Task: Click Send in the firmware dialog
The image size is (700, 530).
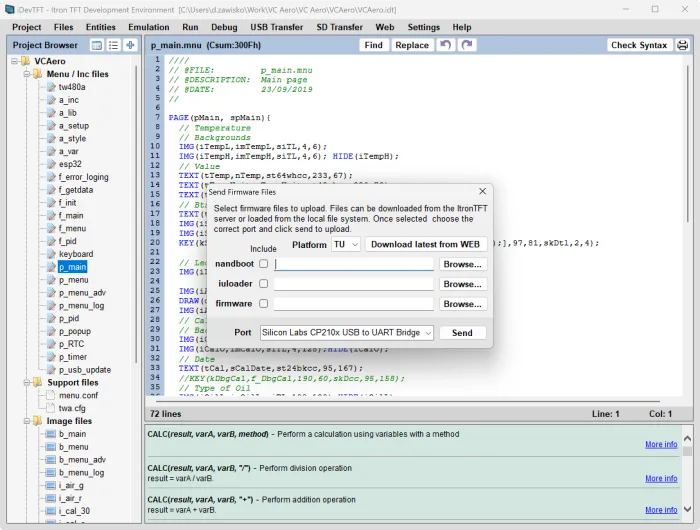Action: point(462,333)
